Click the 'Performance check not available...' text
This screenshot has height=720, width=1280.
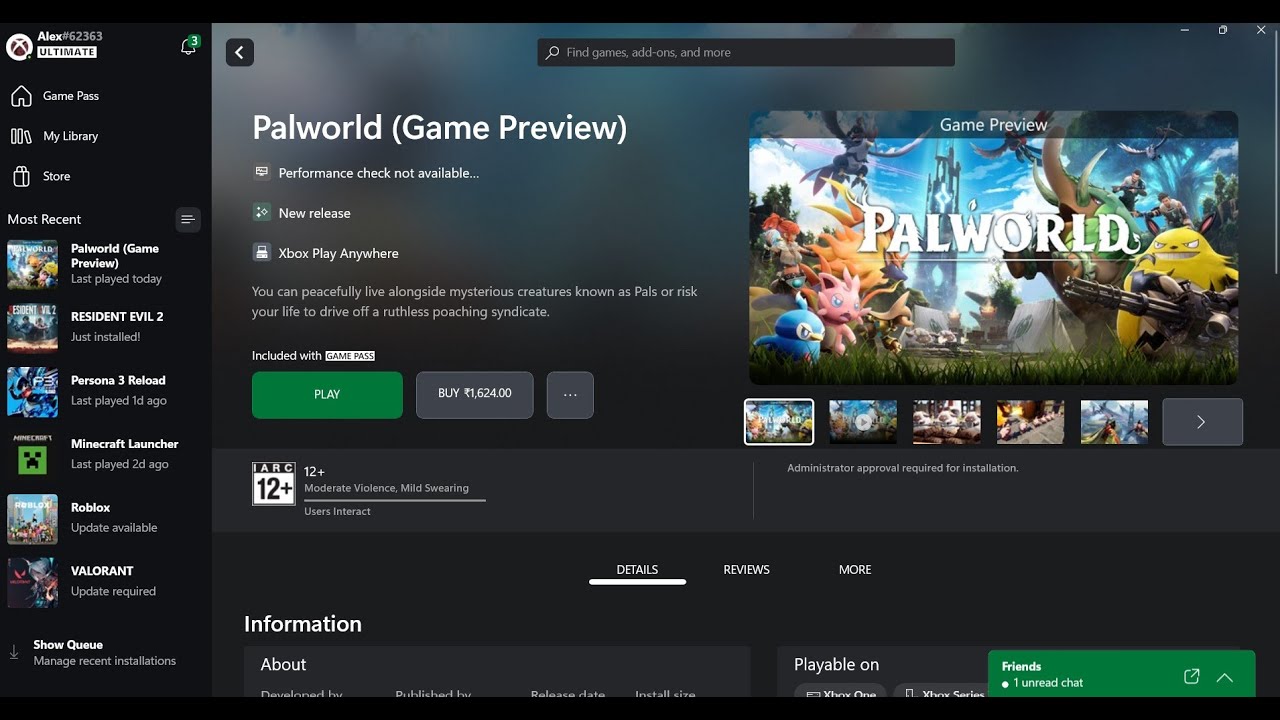(x=379, y=173)
